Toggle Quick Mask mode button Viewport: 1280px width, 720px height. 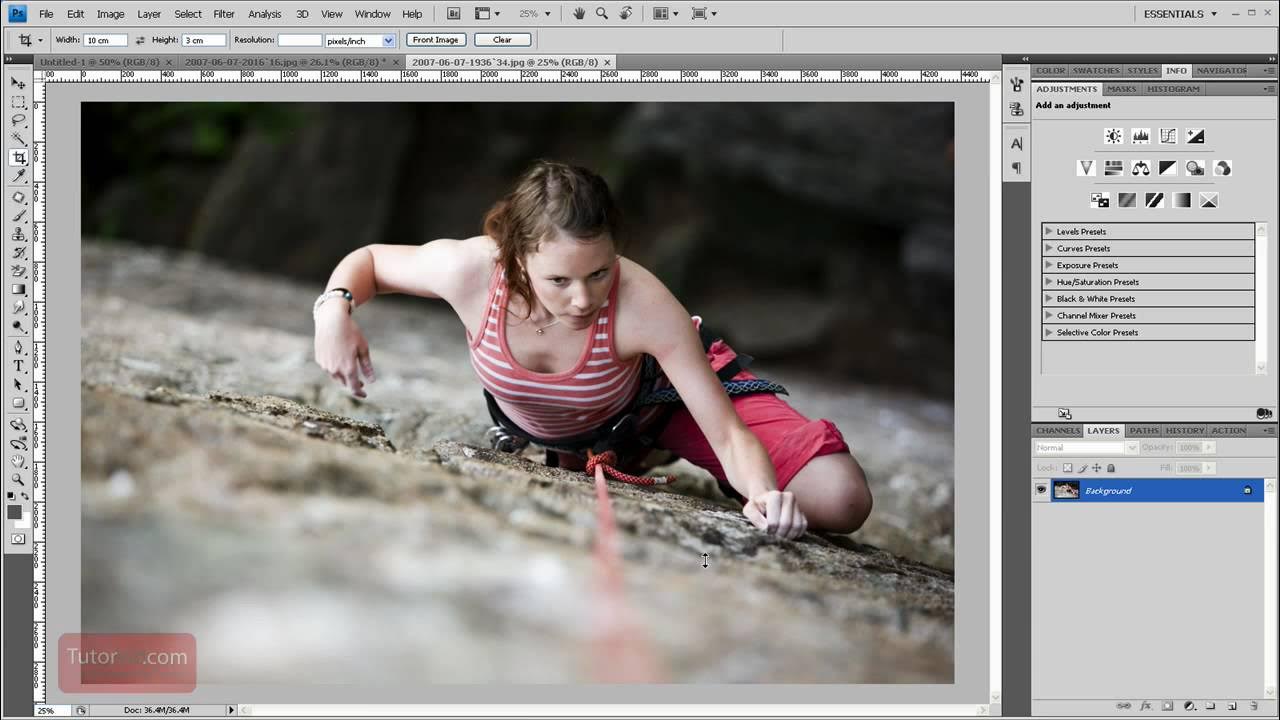(18, 539)
